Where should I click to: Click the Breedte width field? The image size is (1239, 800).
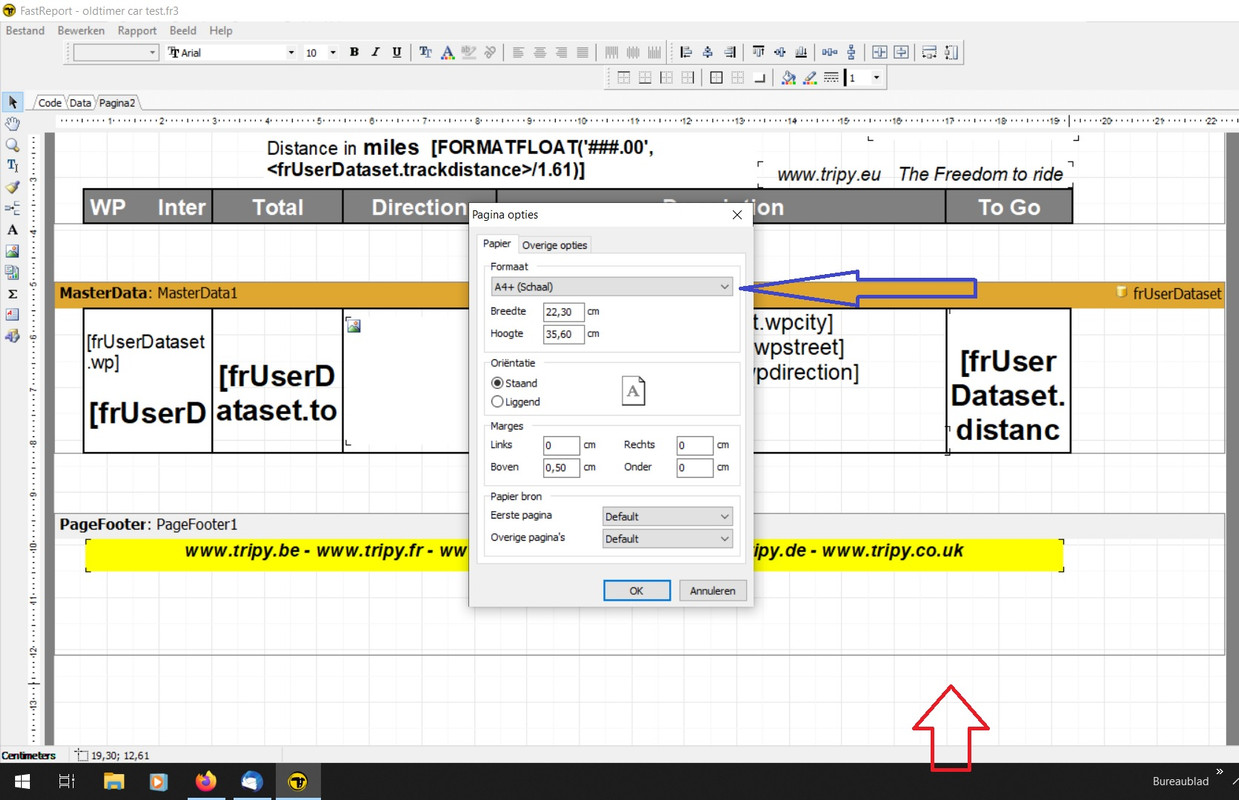click(x=563, y=312)
